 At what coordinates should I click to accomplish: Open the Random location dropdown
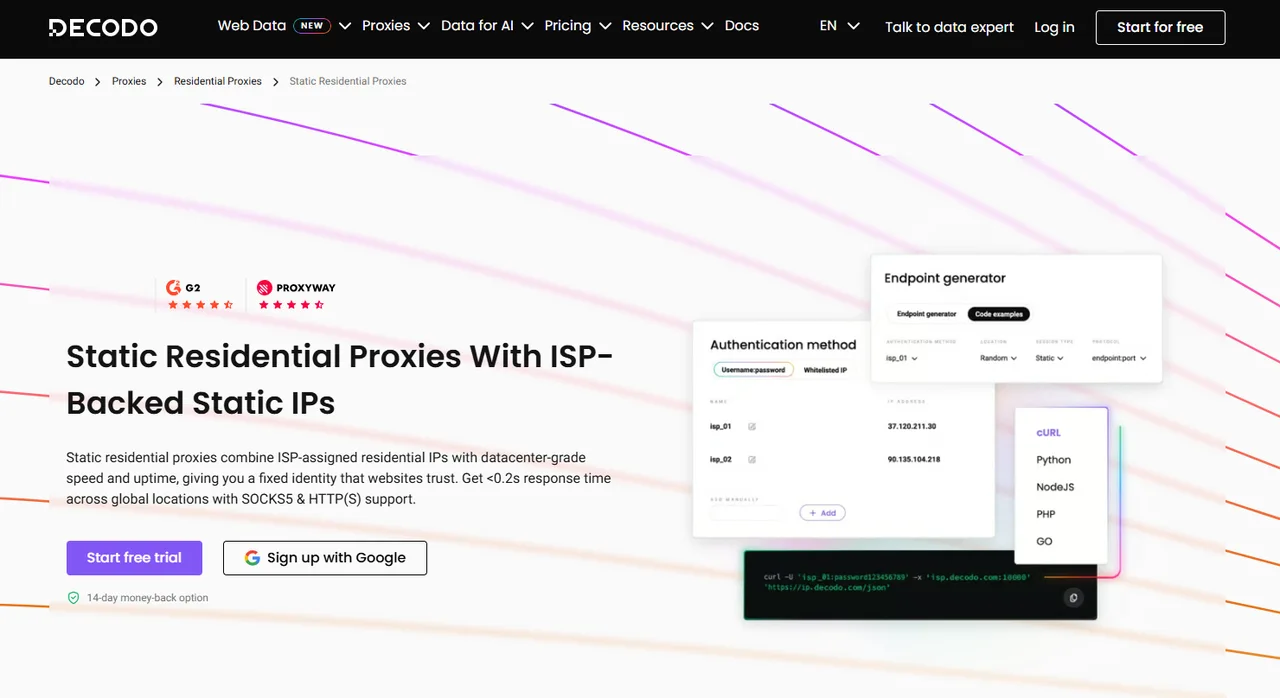click(998, 358)
